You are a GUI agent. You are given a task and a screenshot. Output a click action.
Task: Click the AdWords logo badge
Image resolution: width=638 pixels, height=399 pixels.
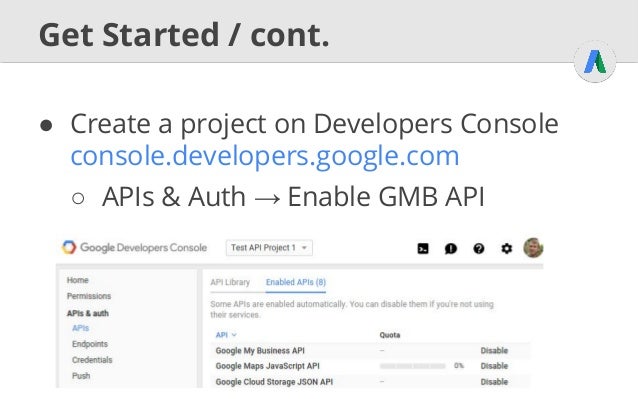[595, 62]
